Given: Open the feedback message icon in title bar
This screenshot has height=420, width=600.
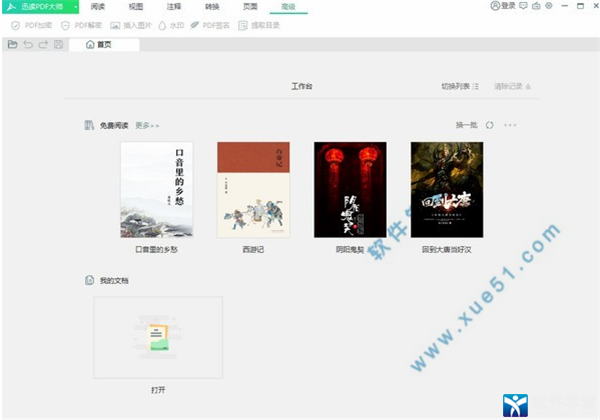Looking at the screenshot, I should pyautogui.click(x=523, y=6).
